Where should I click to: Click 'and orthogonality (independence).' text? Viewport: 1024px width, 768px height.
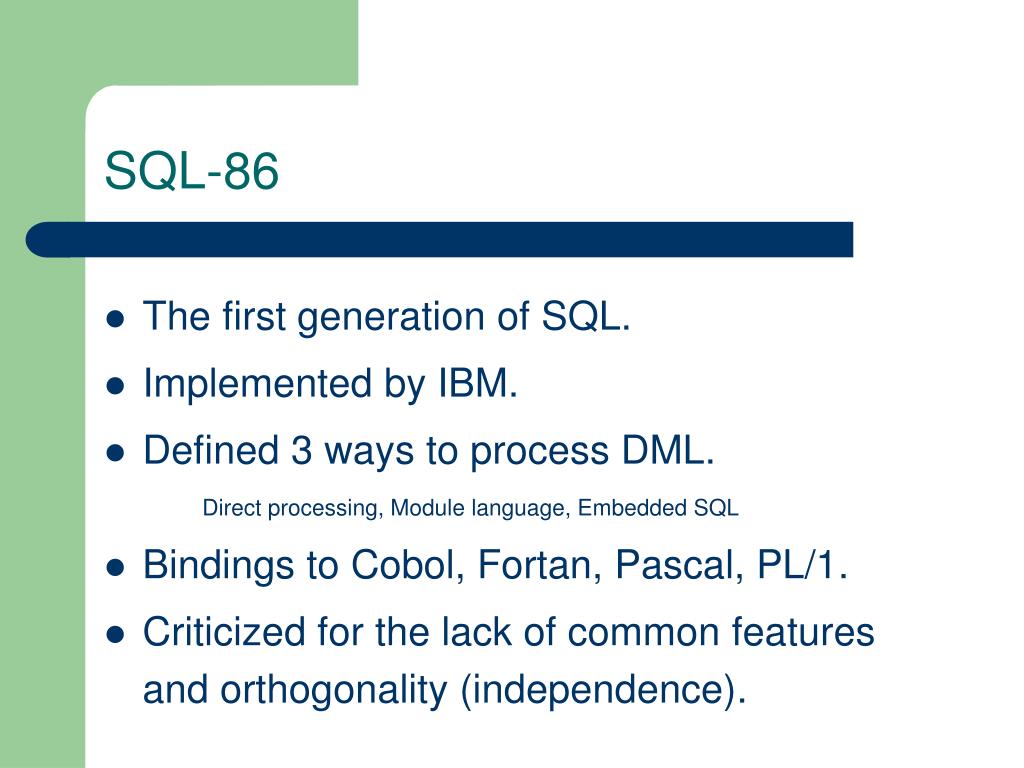445,691
